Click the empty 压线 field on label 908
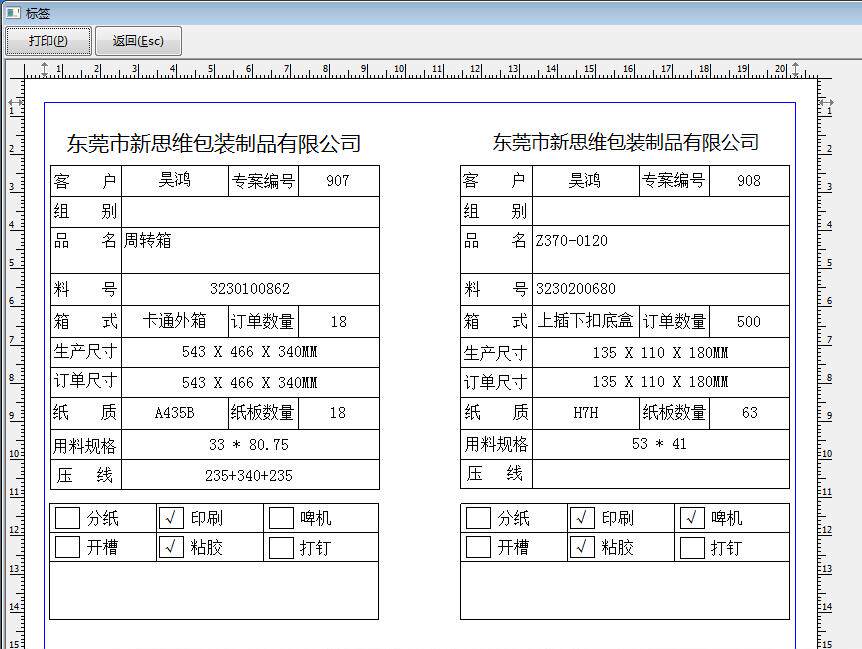Image resolution: width=862 pixels, height=649 pixels. pyautogui.click(x=661, y=474)
